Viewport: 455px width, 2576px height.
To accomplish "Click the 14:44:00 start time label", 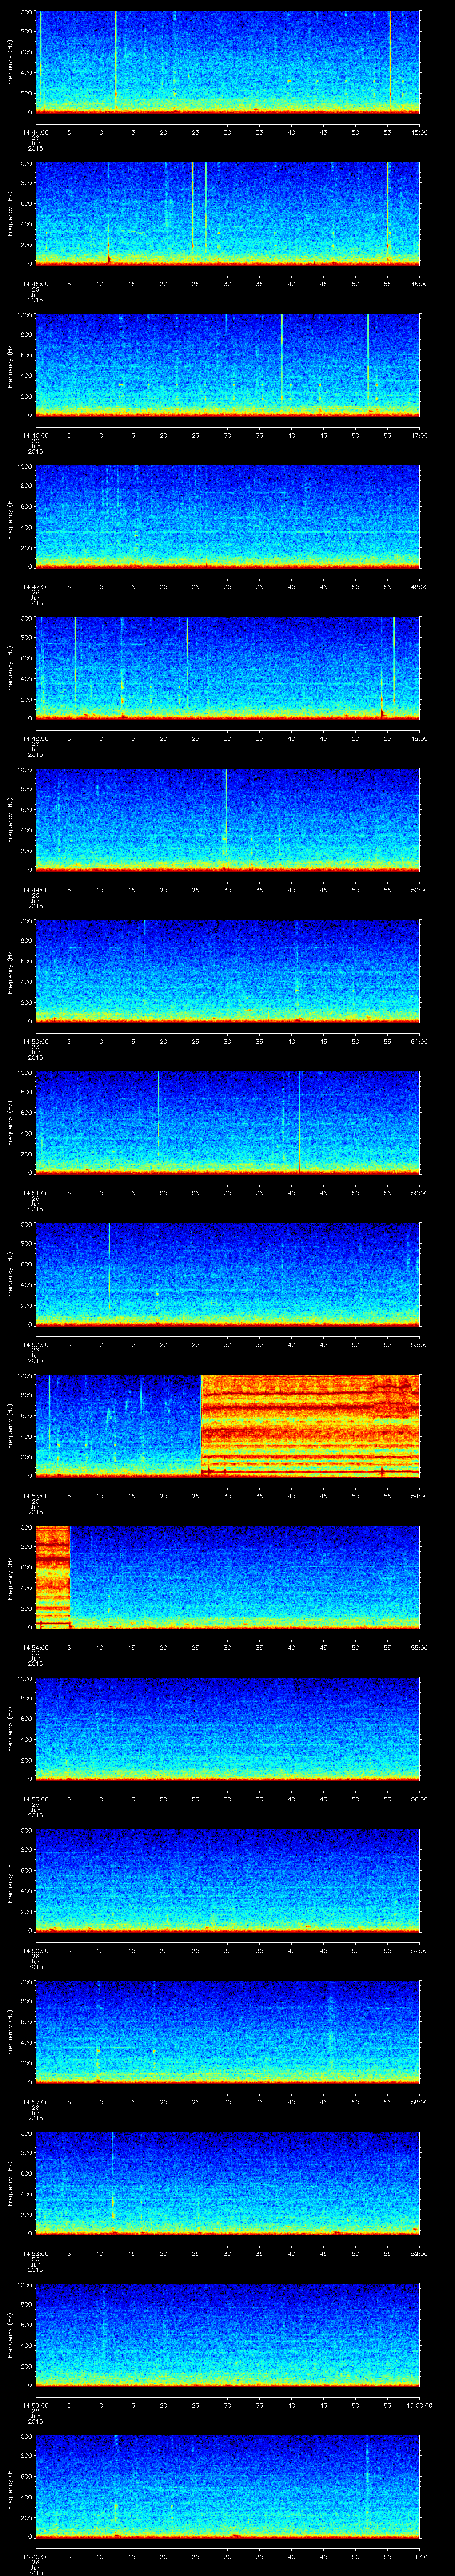I will (x=35, y=132).
